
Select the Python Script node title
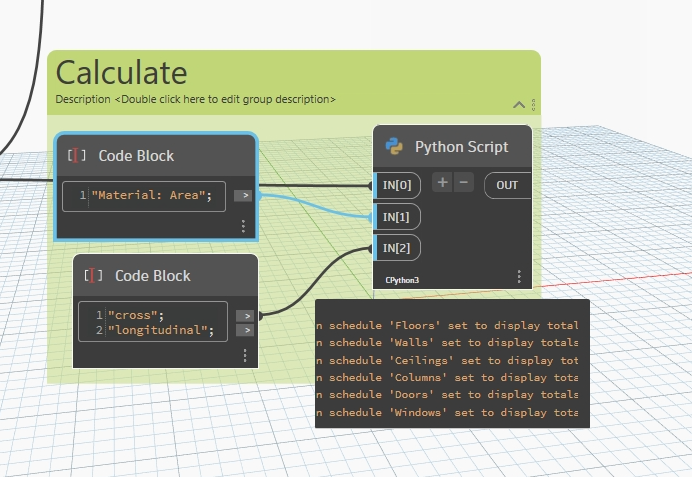(x=461, y=146)
